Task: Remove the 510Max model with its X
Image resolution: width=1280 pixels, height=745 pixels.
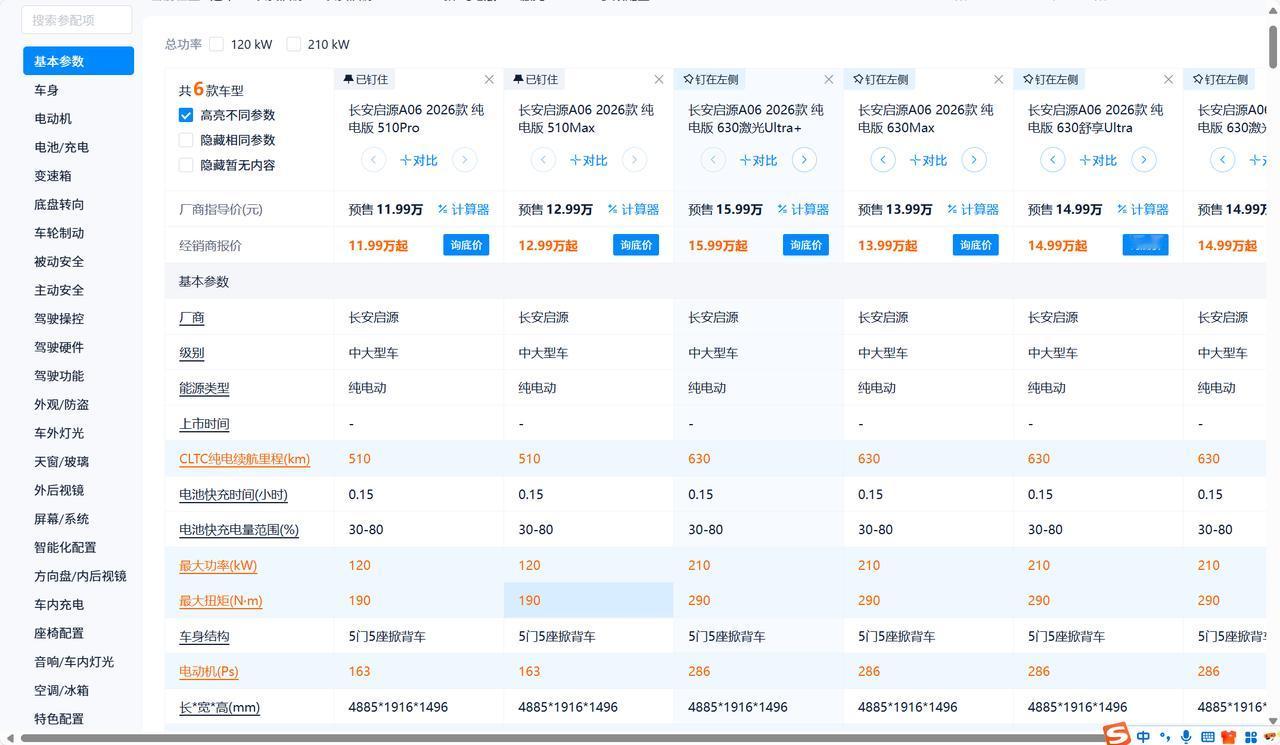Action: 659,79
